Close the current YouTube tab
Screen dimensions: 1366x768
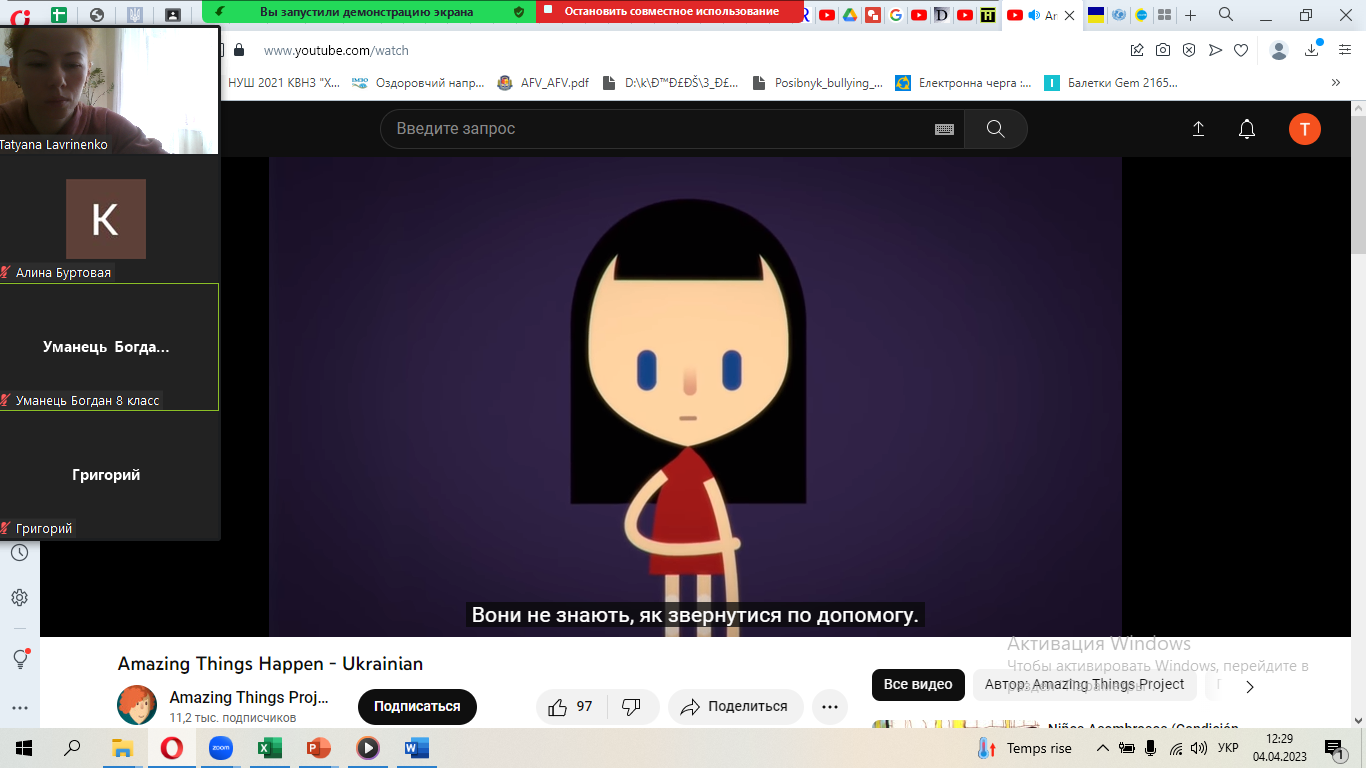(x=1069, y=15)
